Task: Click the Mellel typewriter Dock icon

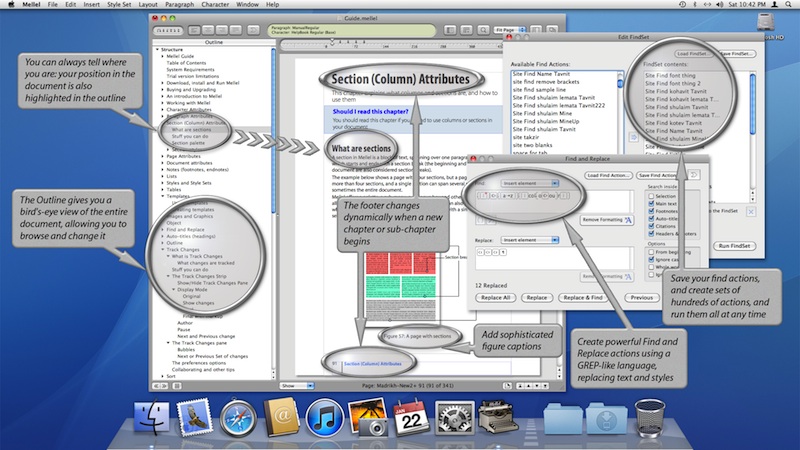Action: click(x=497, y=418)
